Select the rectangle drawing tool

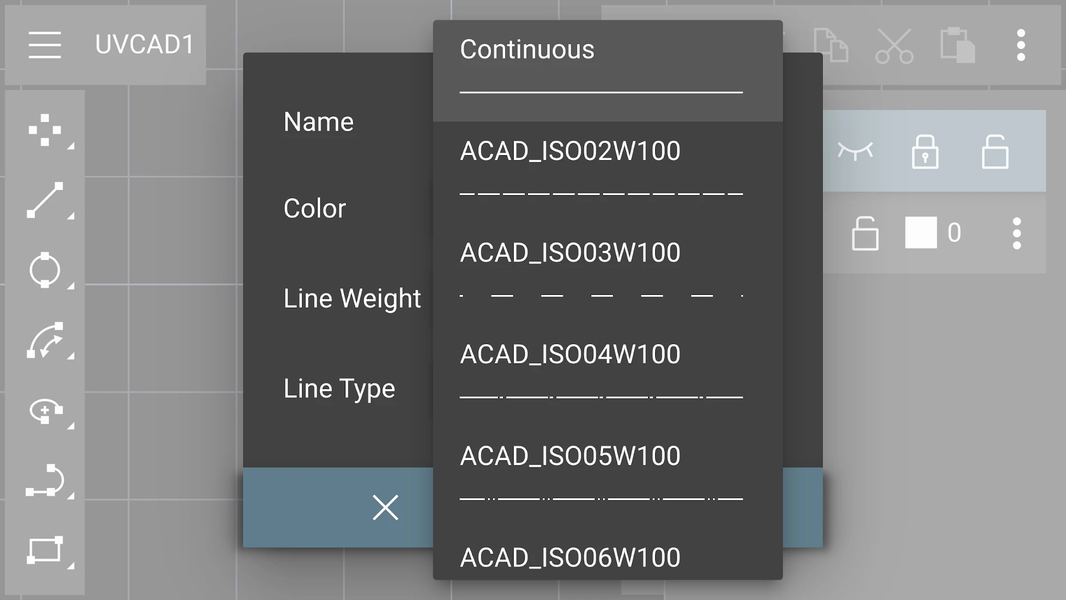(45, 550)
